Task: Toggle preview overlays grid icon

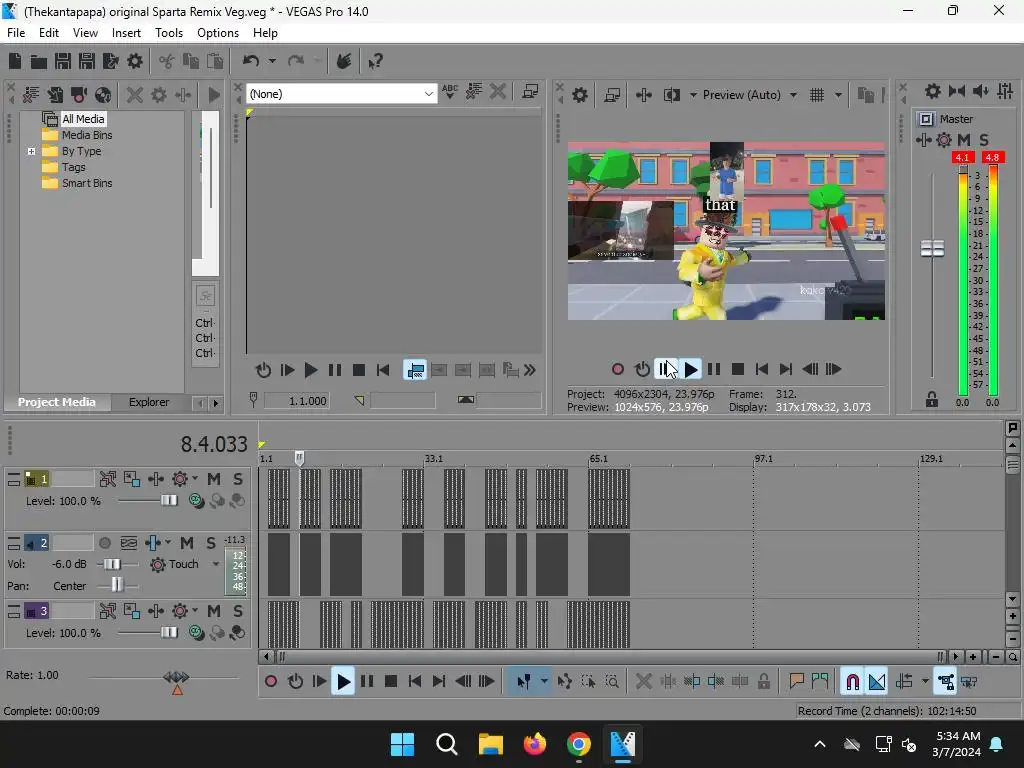Action: [x=817, y=95]
